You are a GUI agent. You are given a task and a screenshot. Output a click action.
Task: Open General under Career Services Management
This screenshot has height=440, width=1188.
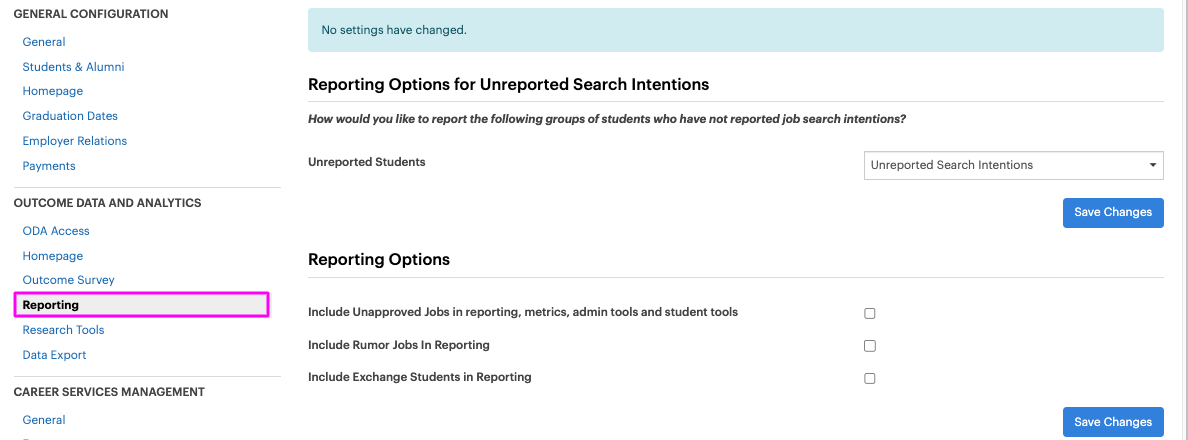[x=44, y=420]
